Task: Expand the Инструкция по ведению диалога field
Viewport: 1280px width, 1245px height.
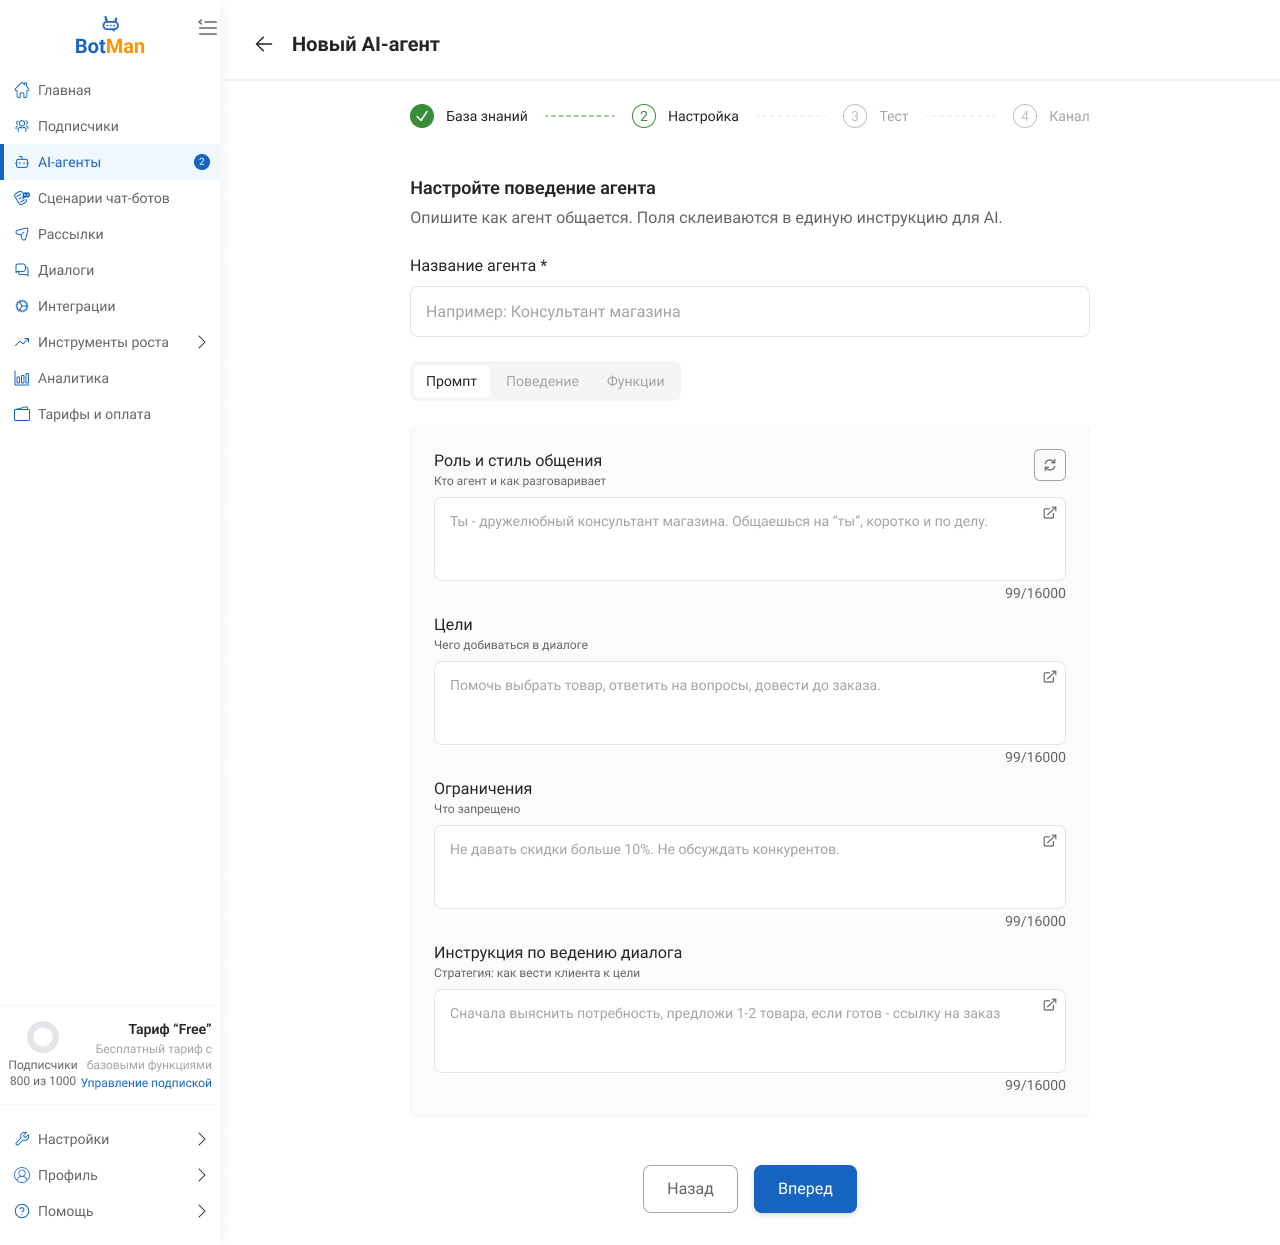Action: (1049, 1005)
